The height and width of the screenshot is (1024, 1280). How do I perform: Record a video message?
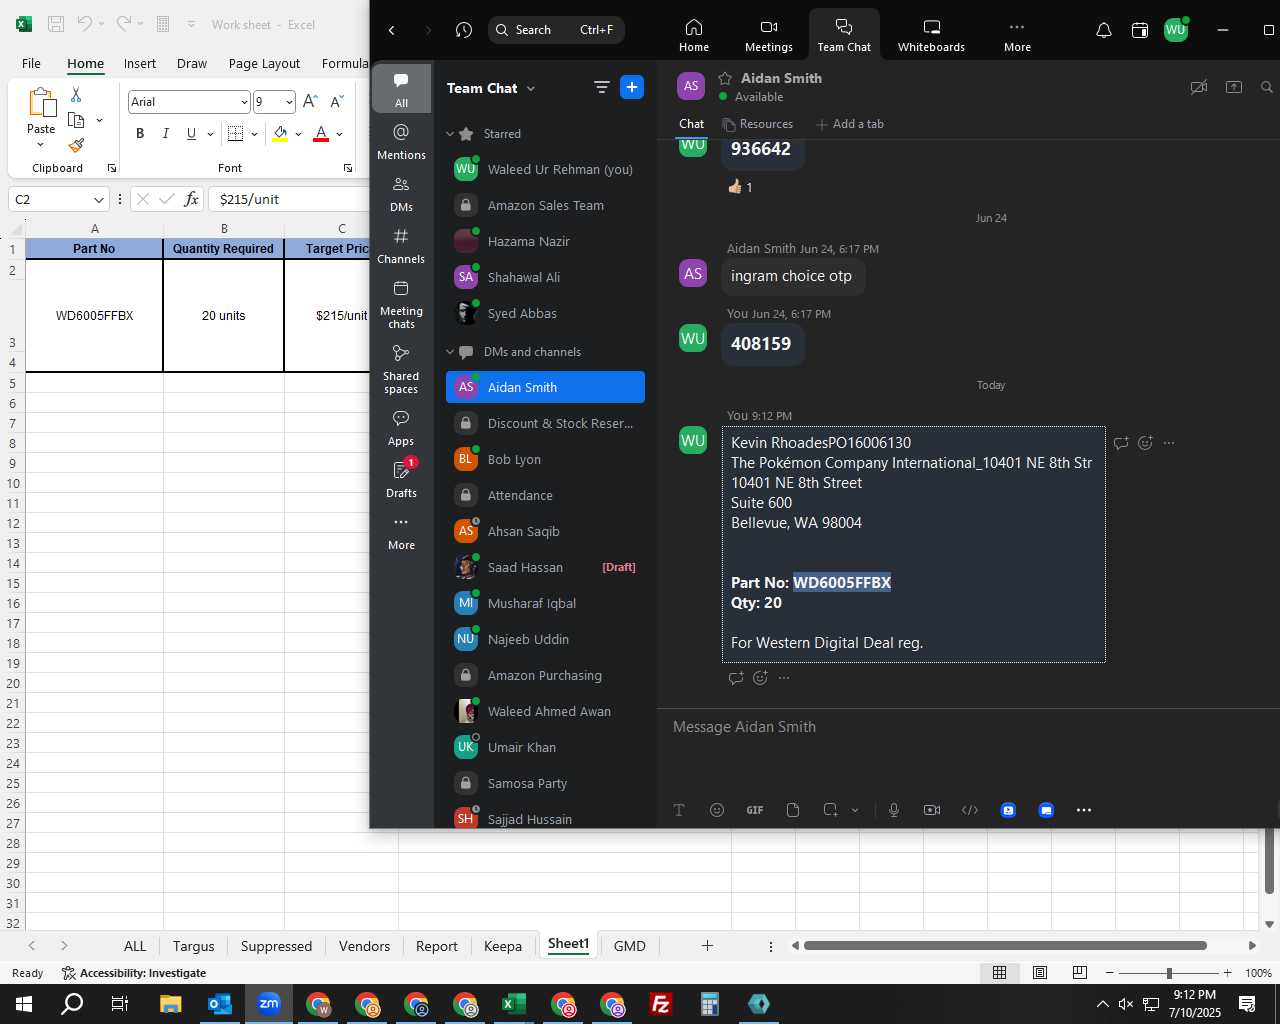tap(932, 810)
